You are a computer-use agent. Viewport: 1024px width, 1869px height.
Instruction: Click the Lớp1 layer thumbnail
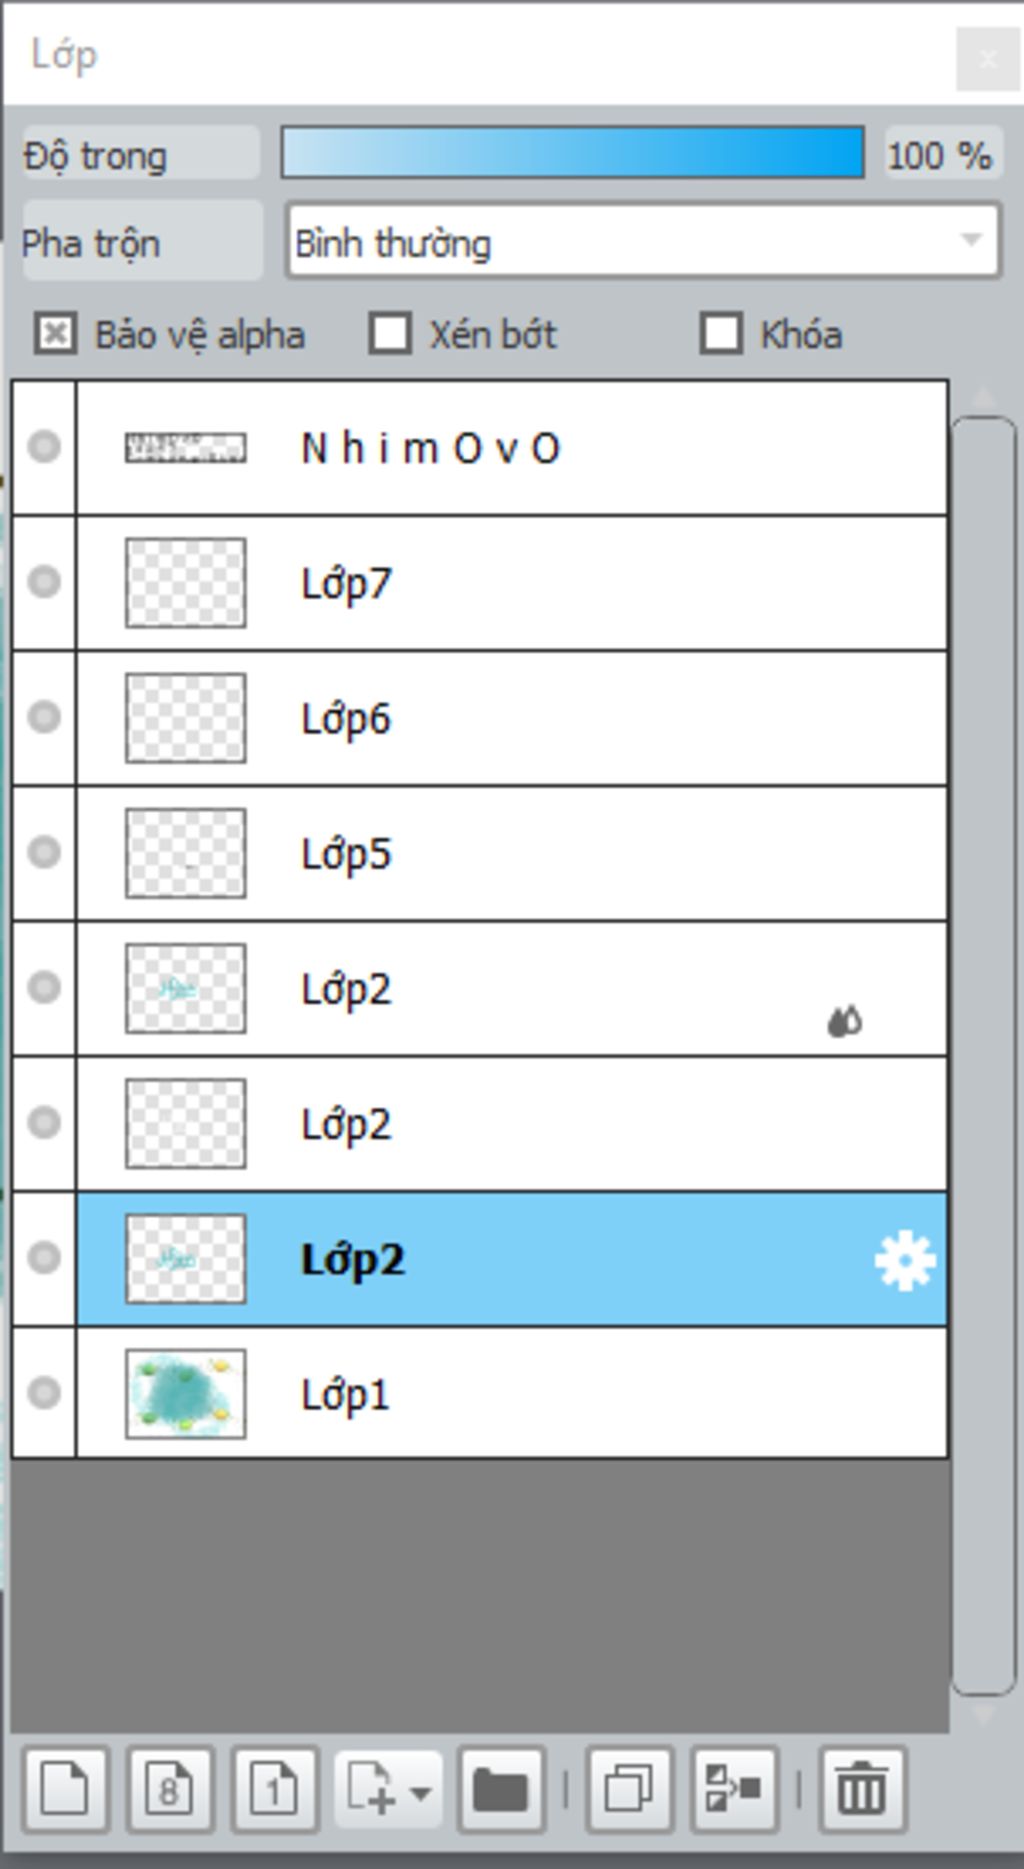coord(186,1393)
